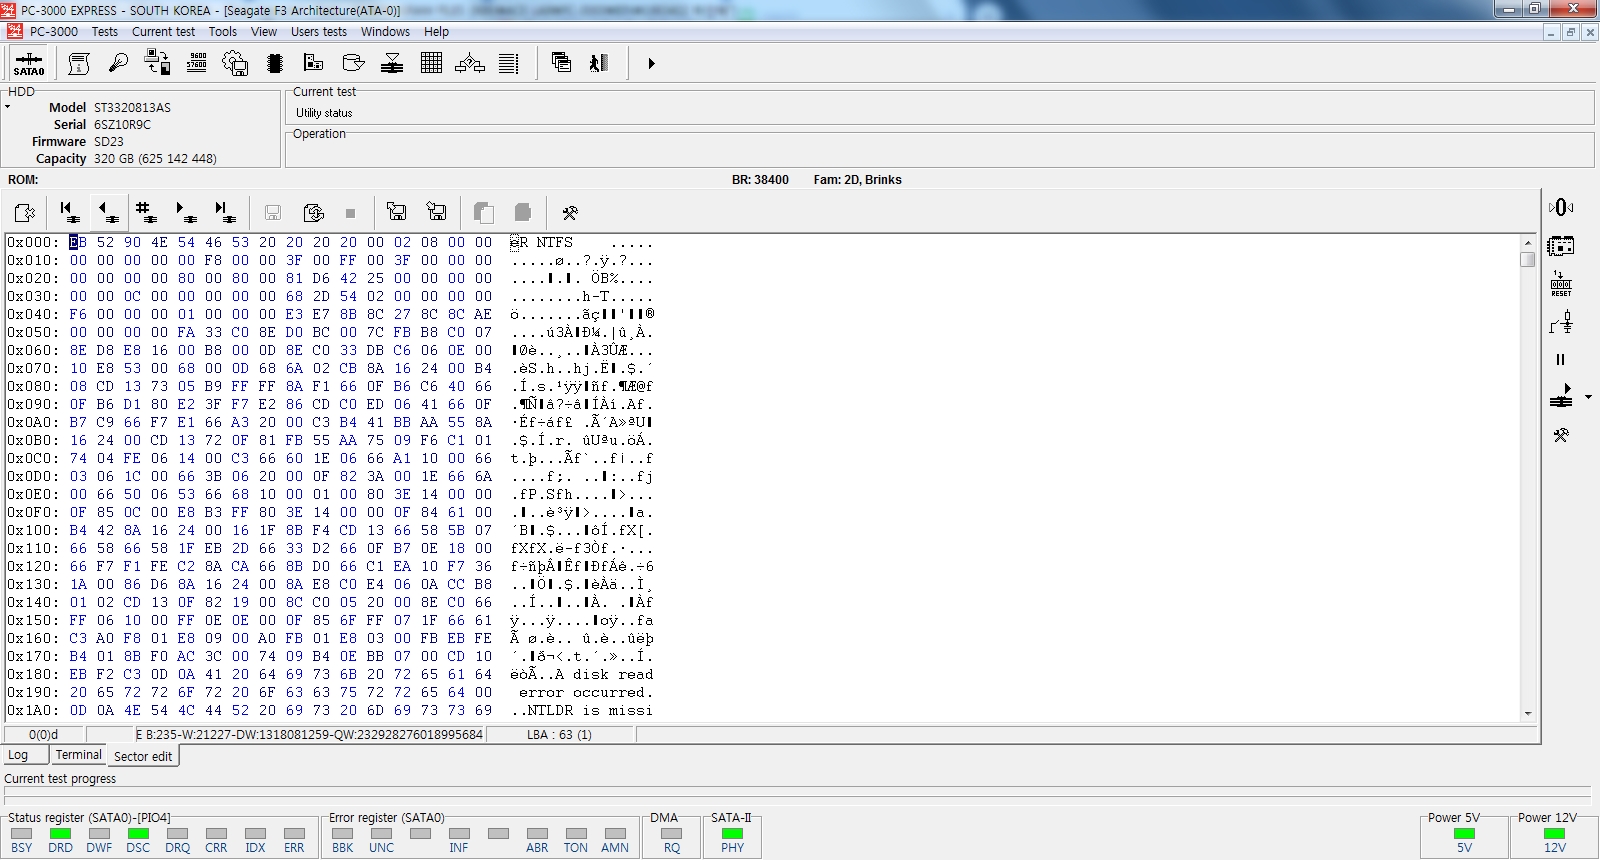This screenshot has height=860, width=1600.
Task: Click the LBA : 63 (1) status field
Action: coord(560,734)
